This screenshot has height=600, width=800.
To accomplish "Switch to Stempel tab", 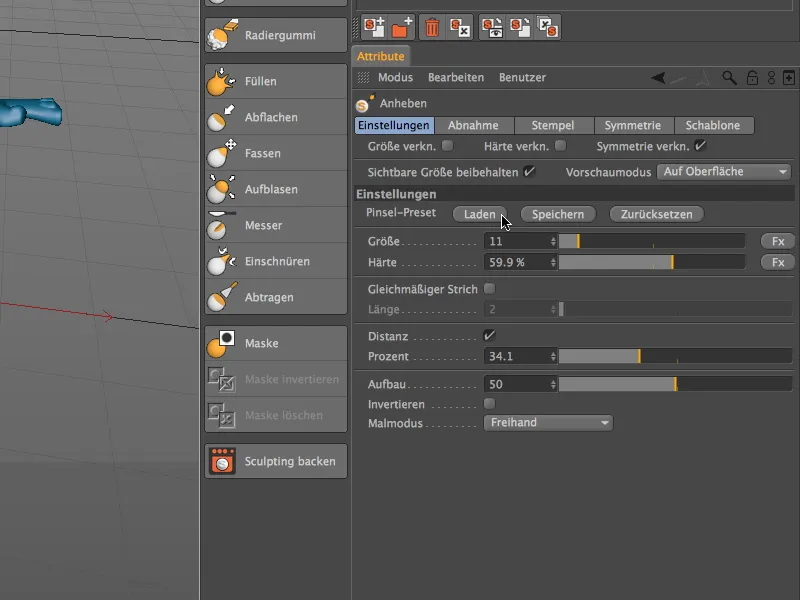I will pos(553,126).
